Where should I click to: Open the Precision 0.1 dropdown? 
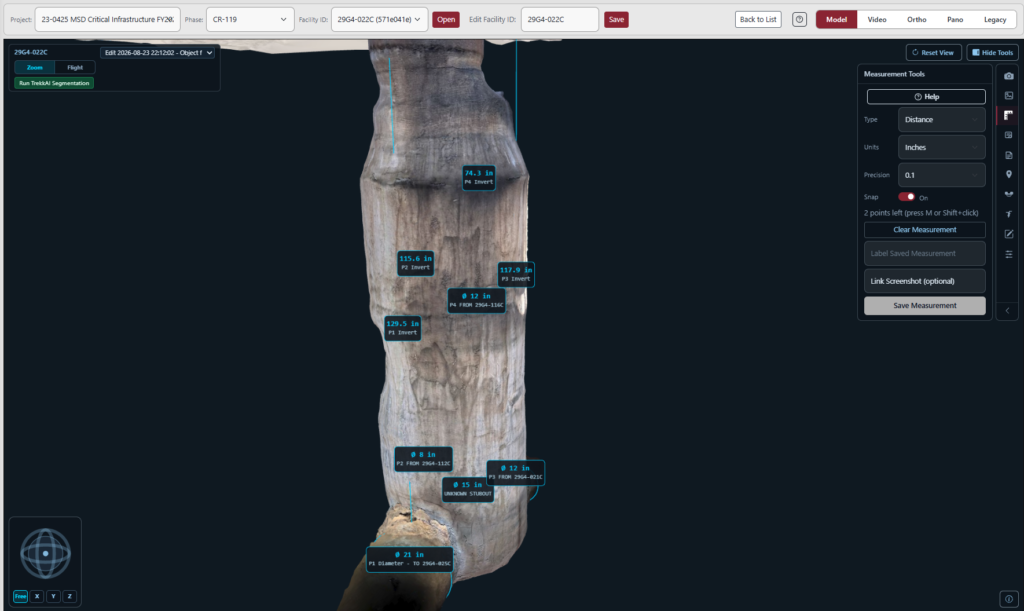[941, 175]
